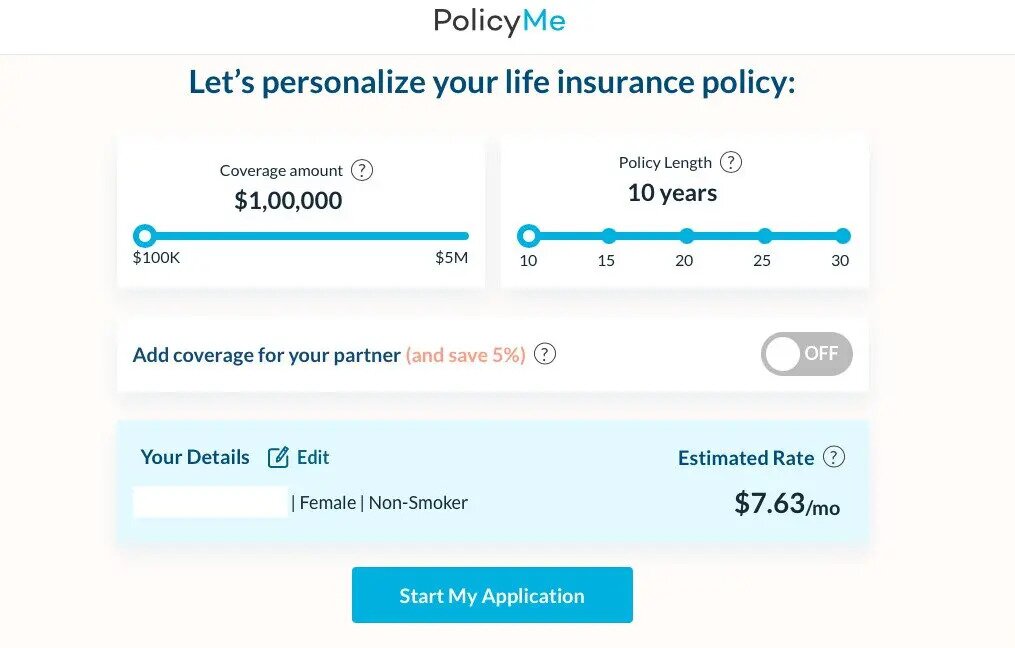1015x648 pixels.
Task: Select the 30-year policy length mark
Action: 841,236
